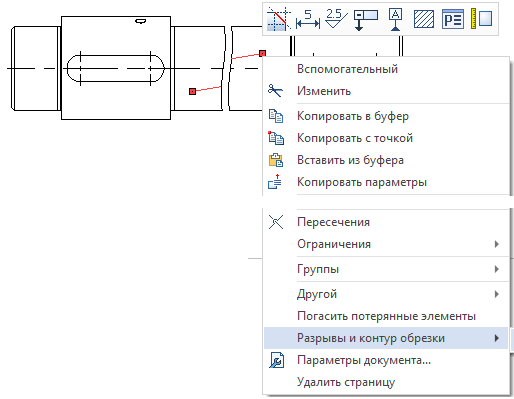The image size is (514, 399).
Task: Expand the Другой submenu arrow
Action: pyautogui.click(x=497, y=294)
